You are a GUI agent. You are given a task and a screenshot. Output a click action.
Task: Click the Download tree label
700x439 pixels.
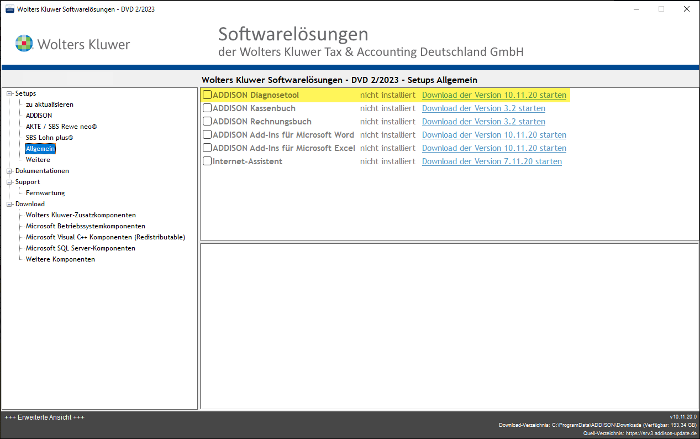click(x=30, y=204)
